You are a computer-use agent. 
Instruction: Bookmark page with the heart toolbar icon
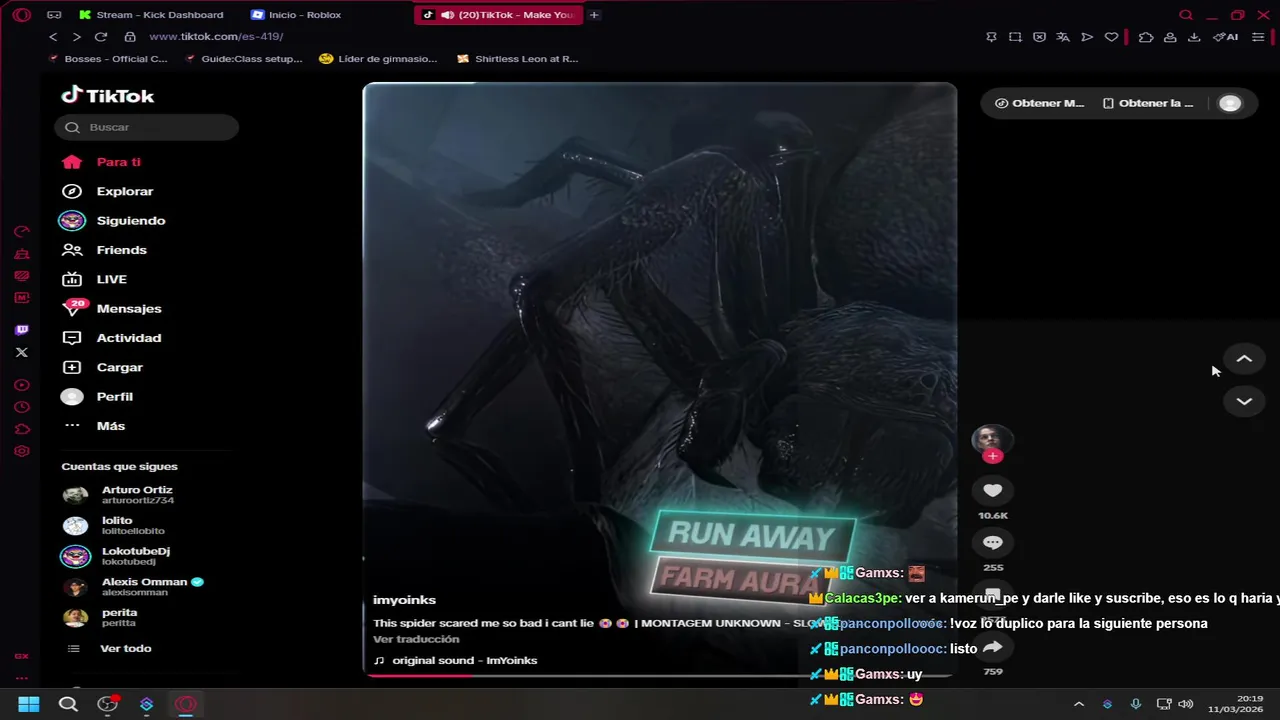(1111, 37)
